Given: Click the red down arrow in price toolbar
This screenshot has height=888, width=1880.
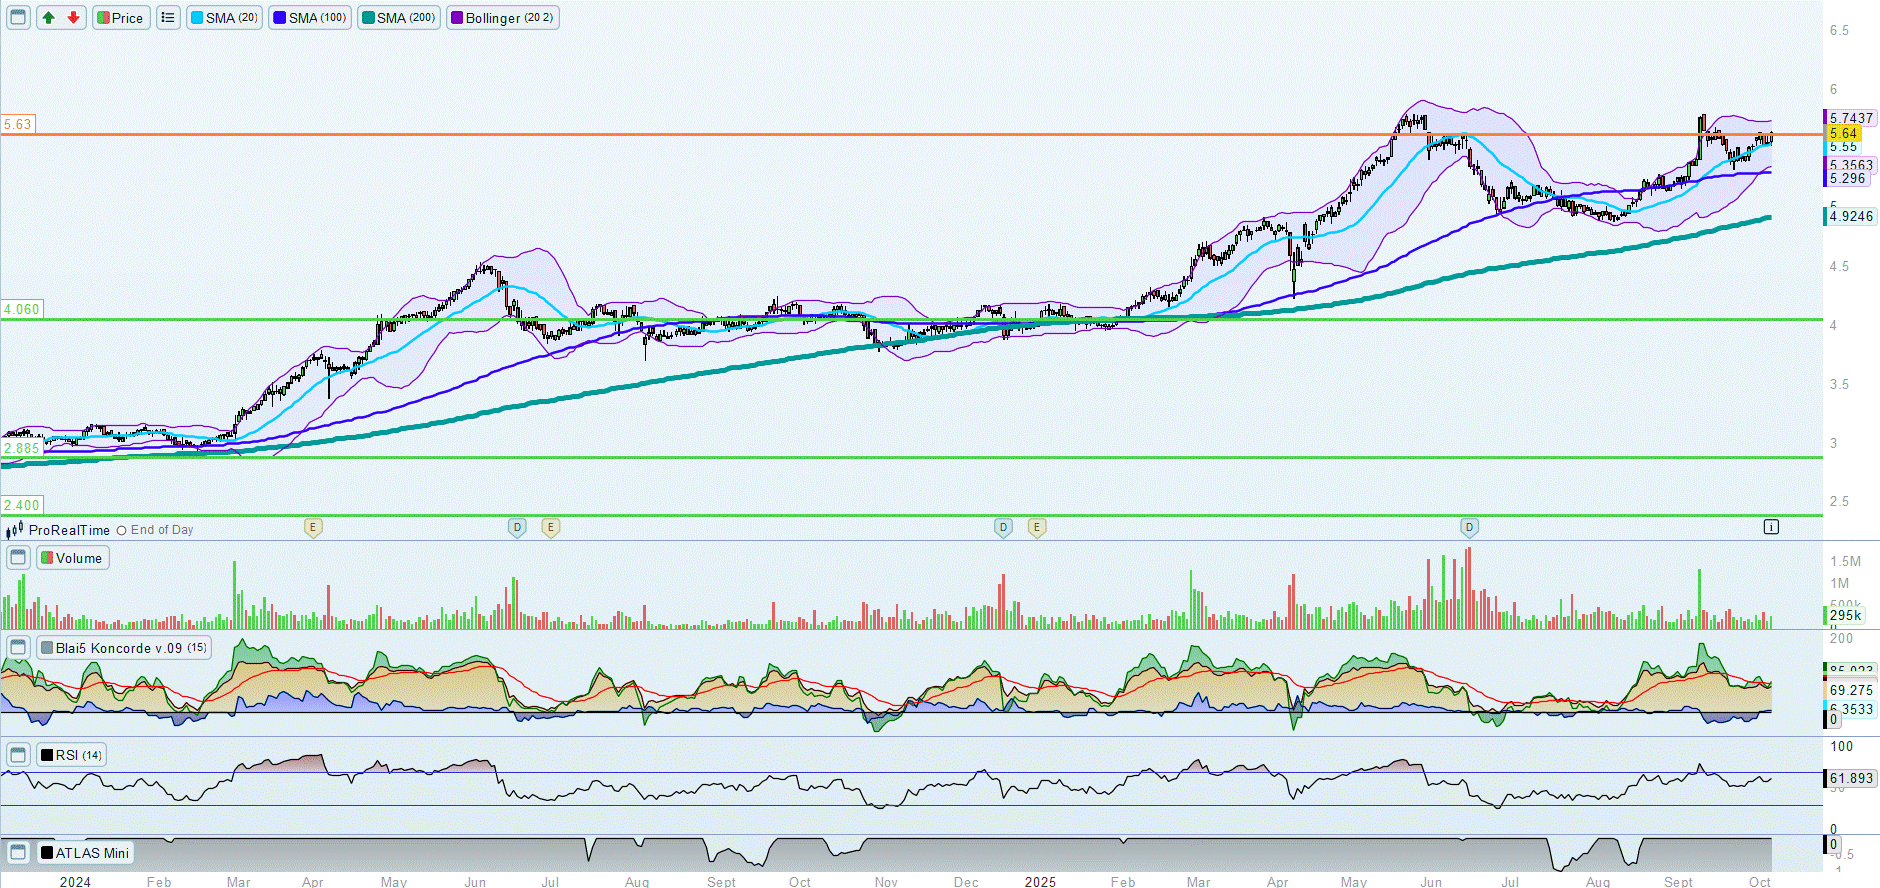Looking at the screenshot, I should [x=74, y=18].
